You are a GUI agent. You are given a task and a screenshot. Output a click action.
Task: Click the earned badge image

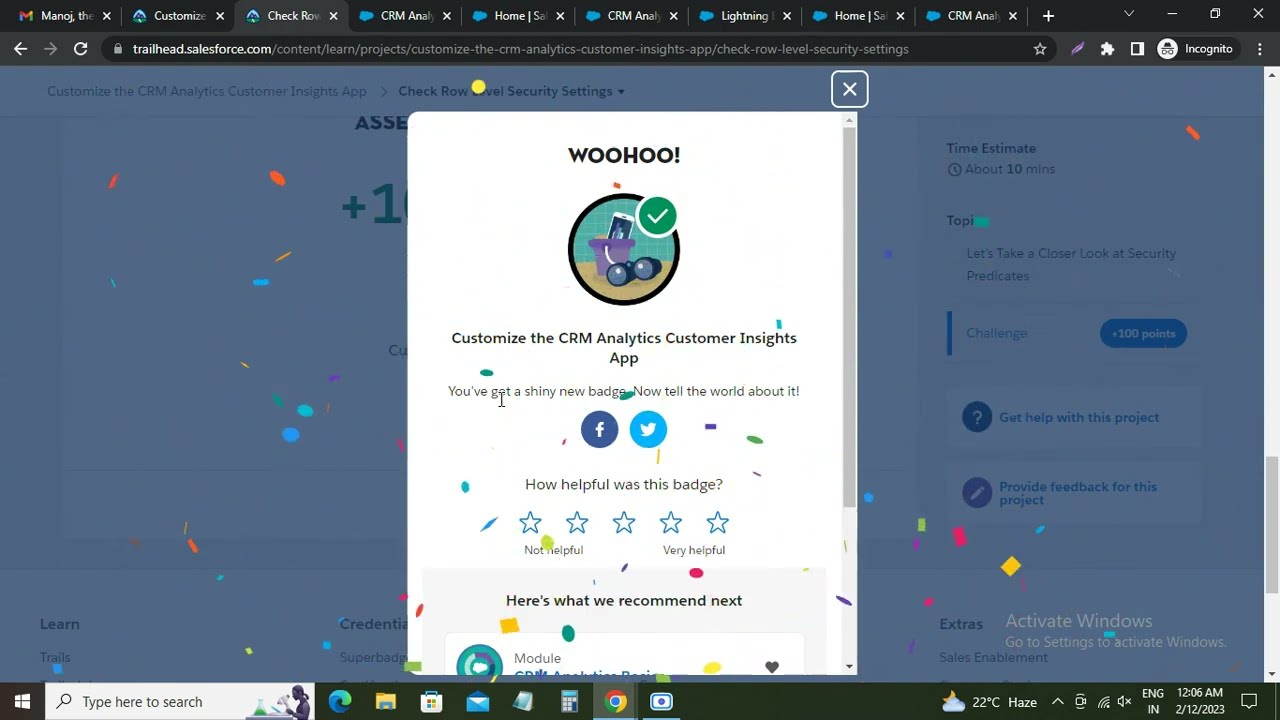(x=624, y=249)
